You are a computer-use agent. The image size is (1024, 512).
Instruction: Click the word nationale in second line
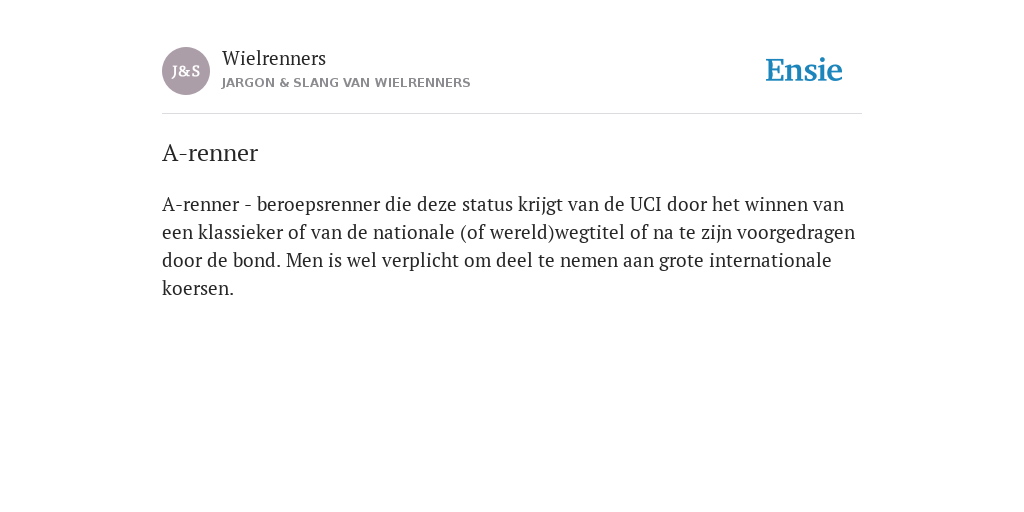click(x=413, y=232)
